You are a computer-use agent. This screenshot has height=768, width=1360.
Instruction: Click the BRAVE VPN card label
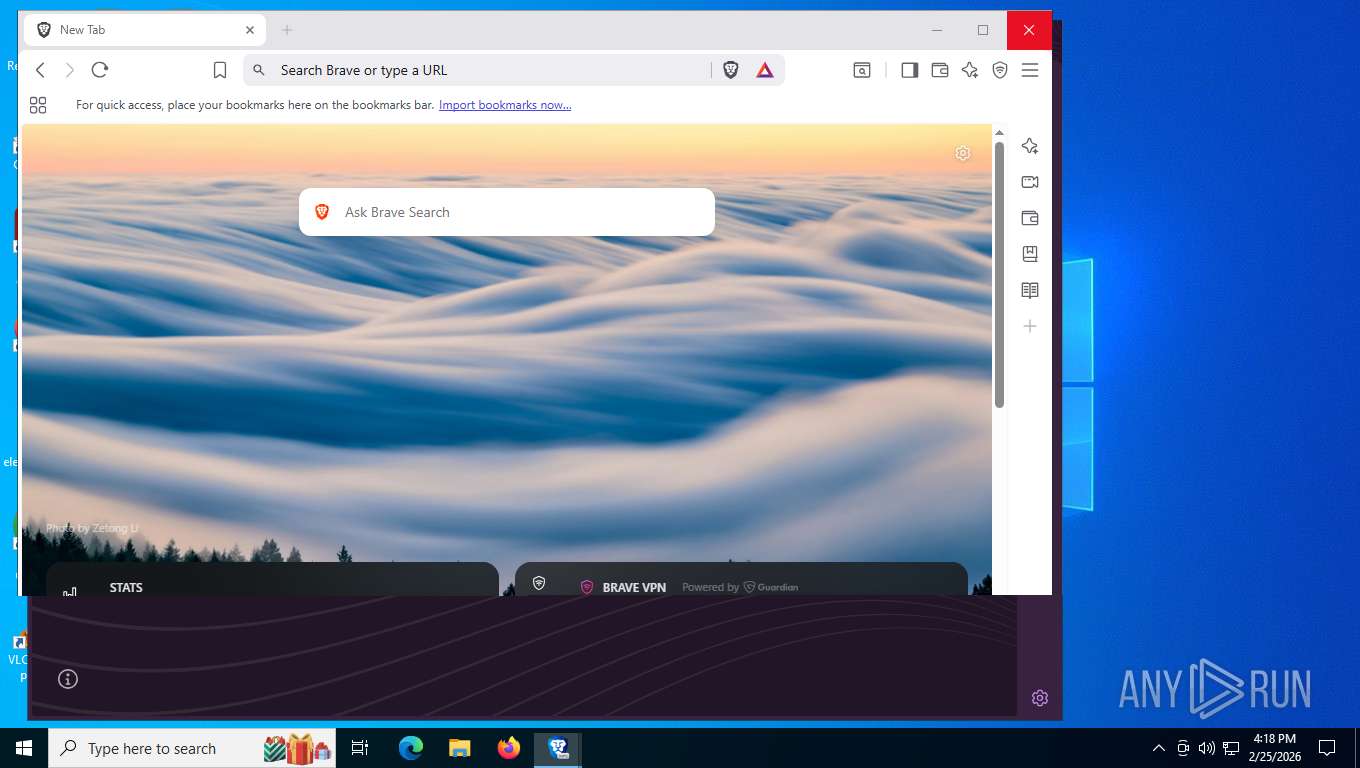click(x=634, y=587)
